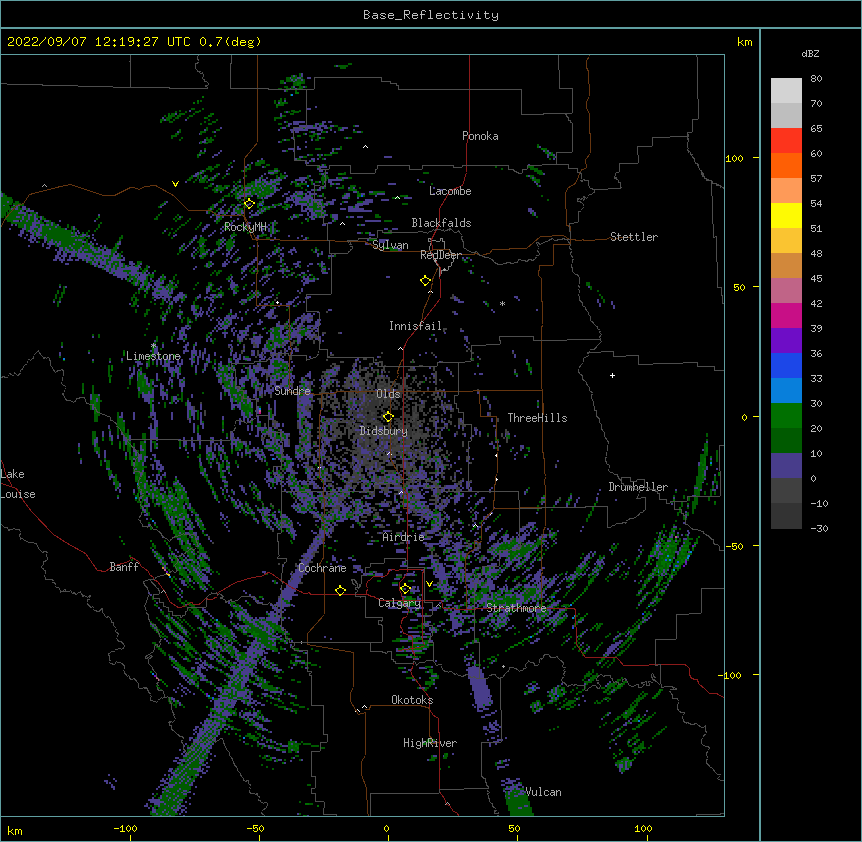This screenshot has width=862, height=842.
Task: Click the white asterisk above Limestone label
Action: [x=153, y=346]
